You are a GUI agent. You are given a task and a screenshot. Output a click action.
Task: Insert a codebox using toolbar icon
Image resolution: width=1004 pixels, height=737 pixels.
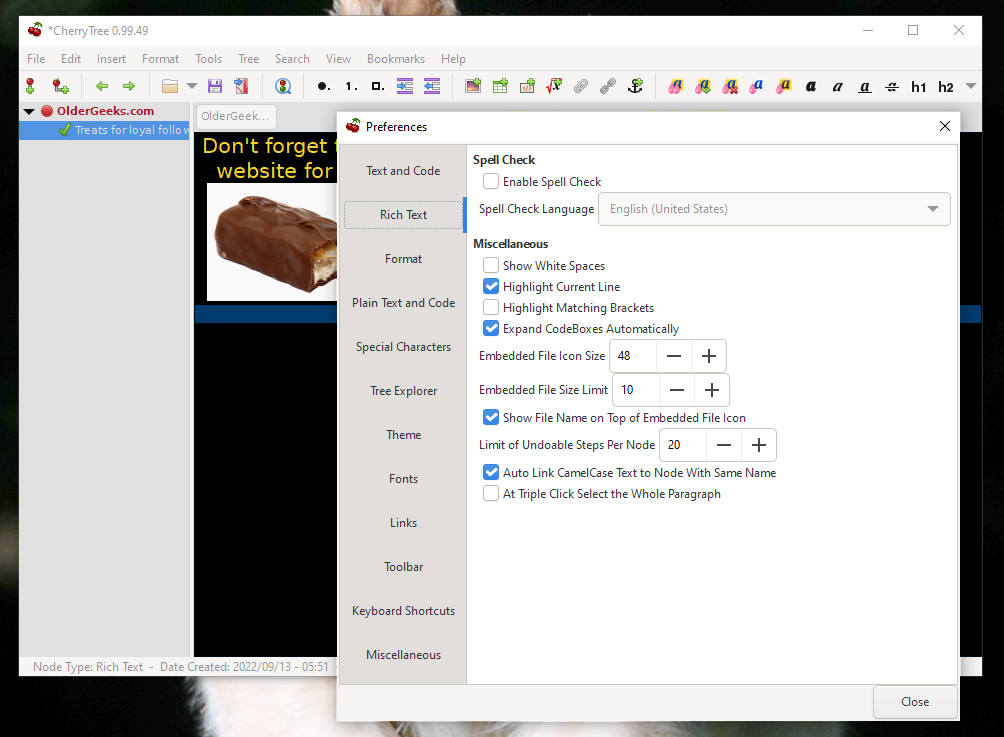(527, 86)
